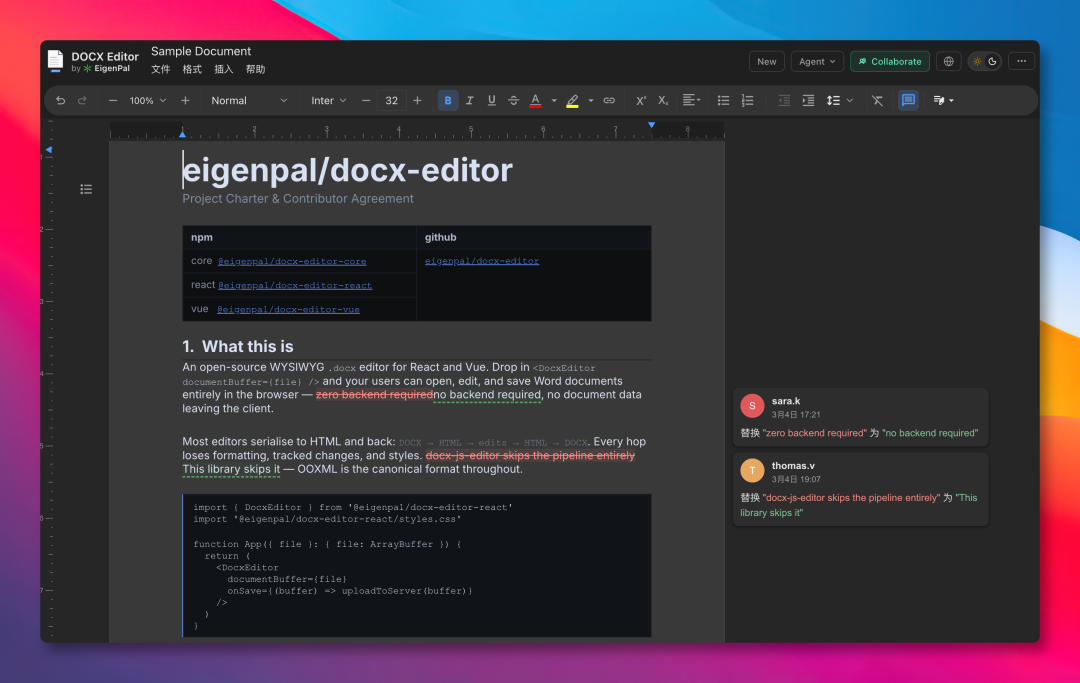Viewport: 1080px width, 683px height.
Task: Click the DOCX Editor document logo icon
Action: tap(55, 61)
